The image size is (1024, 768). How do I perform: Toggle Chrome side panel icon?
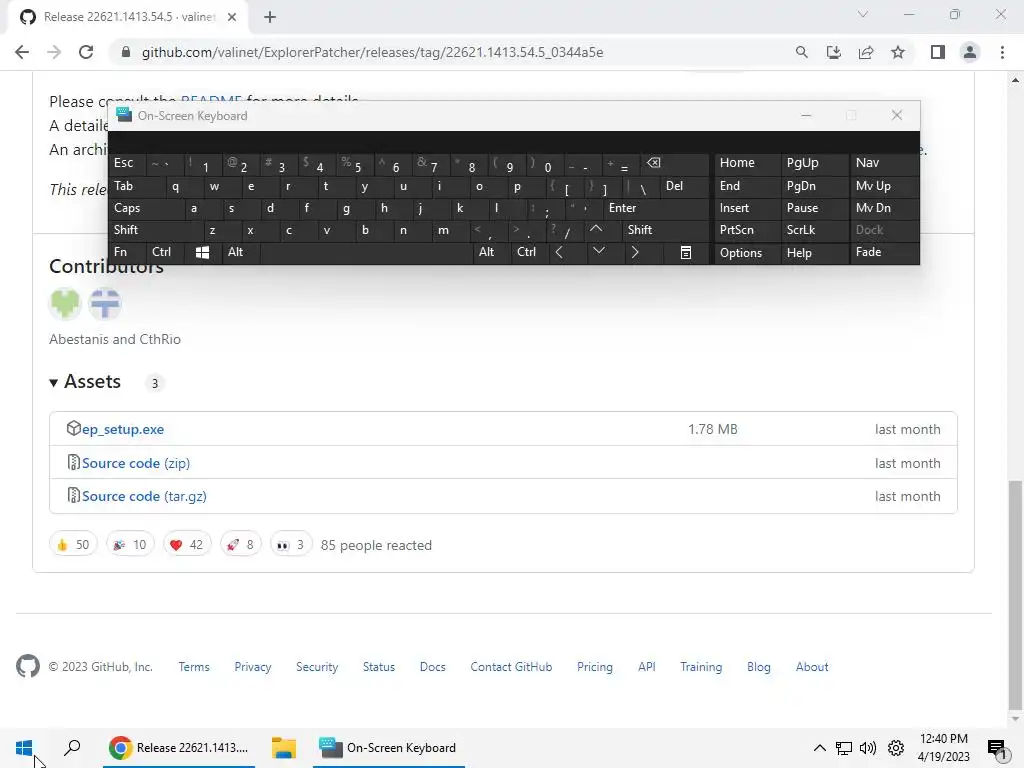coord(938,52)
